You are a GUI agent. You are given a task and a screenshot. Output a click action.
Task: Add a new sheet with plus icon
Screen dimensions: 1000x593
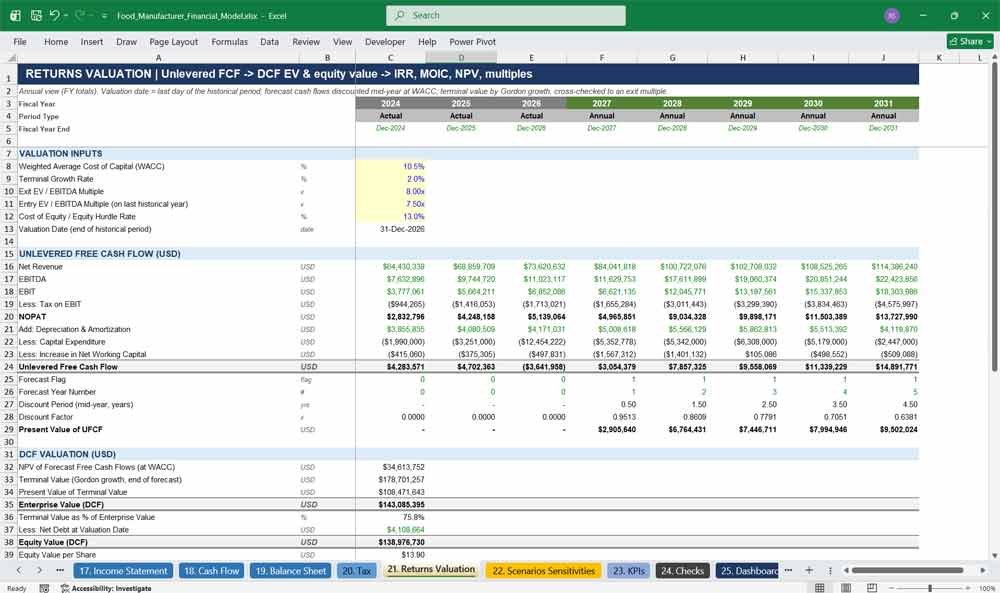click(x=809, y=570)
